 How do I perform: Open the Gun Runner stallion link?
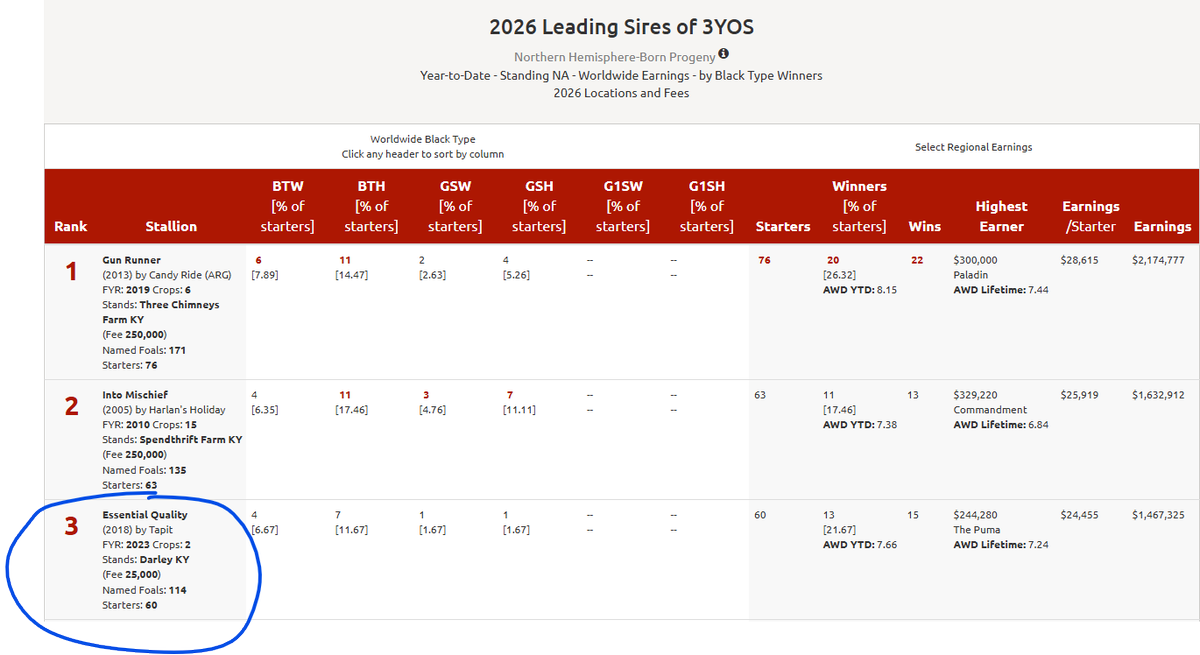[x=131, y=260]
